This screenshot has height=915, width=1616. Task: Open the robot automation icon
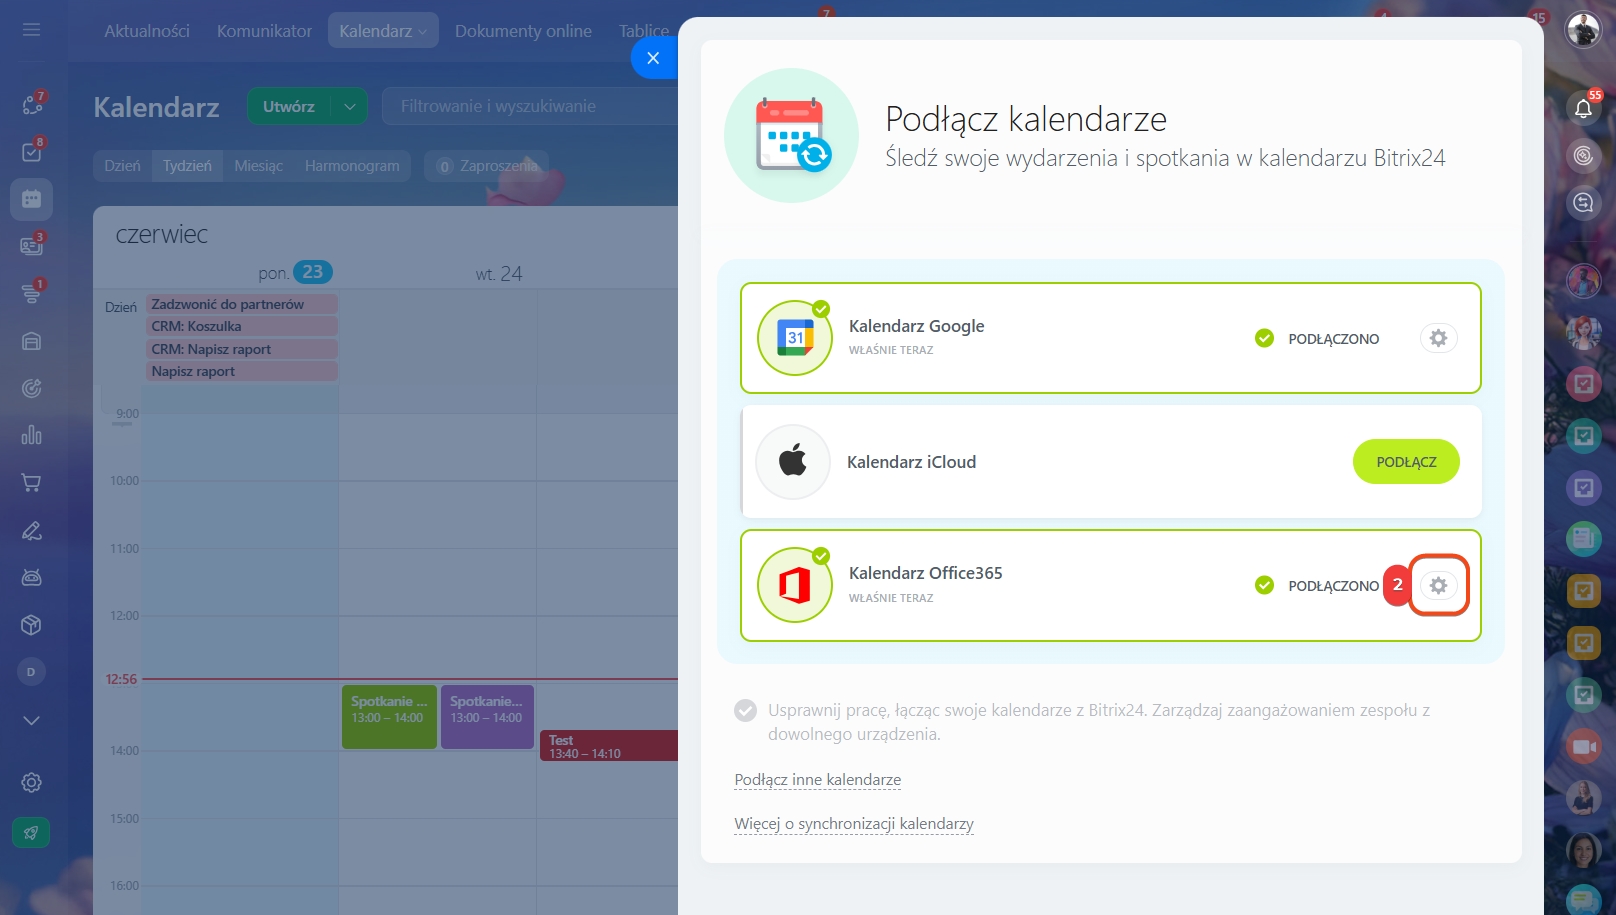(x=31, y=577)
